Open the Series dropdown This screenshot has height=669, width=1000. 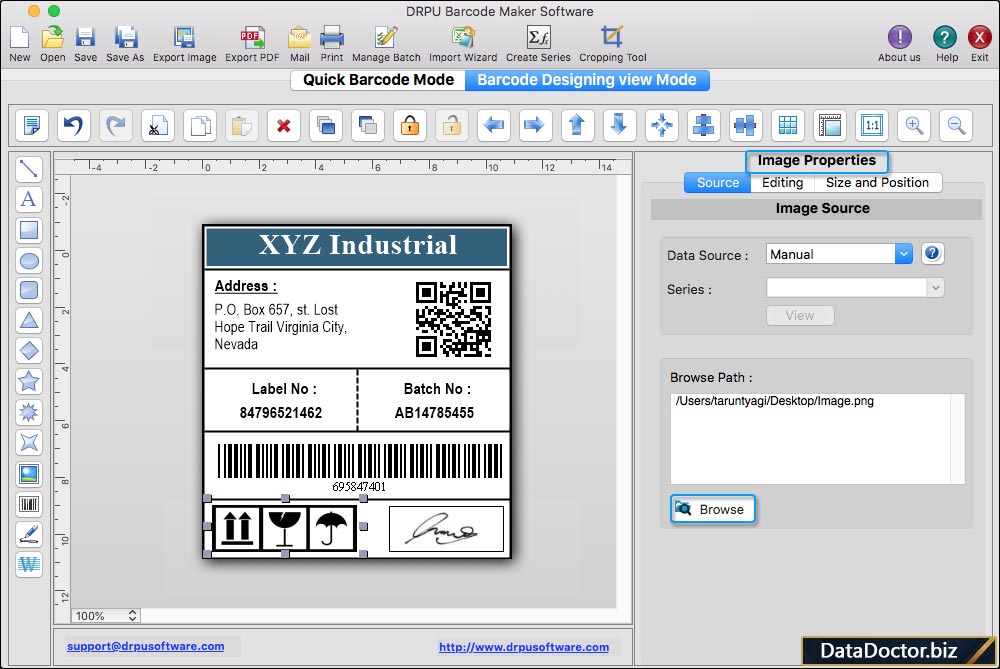tap(855, 288)
